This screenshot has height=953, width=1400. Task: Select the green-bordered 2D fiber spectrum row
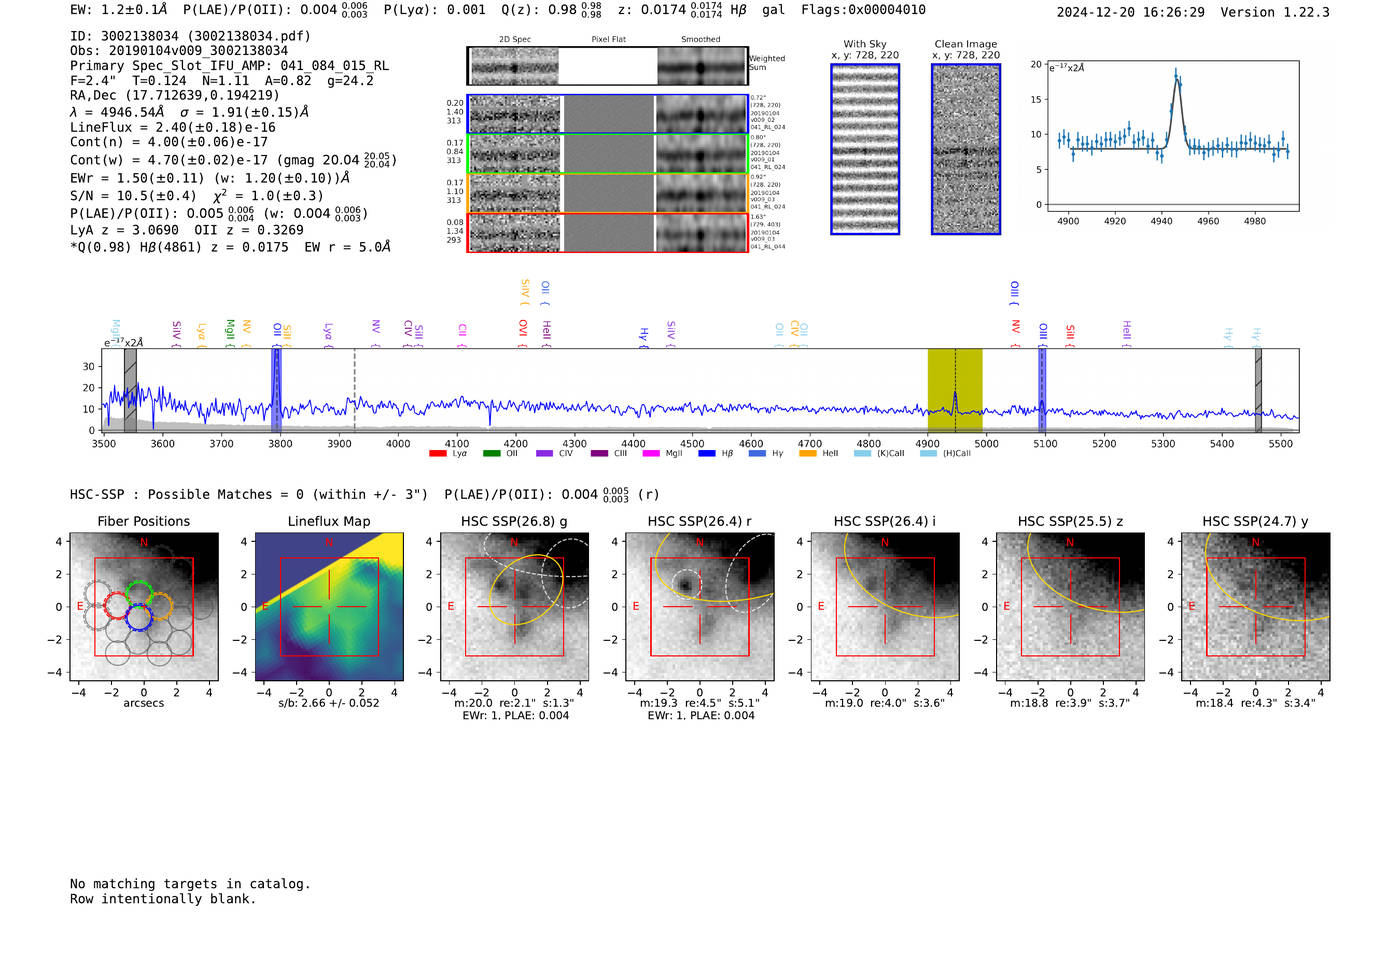[x=608, y=154]
